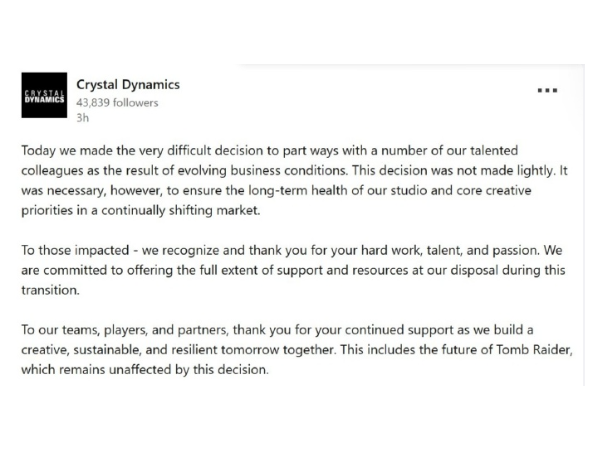Click the phrase 'talented' ending the first line
Screen dimensions: 600x450
[x=494, y=150]
